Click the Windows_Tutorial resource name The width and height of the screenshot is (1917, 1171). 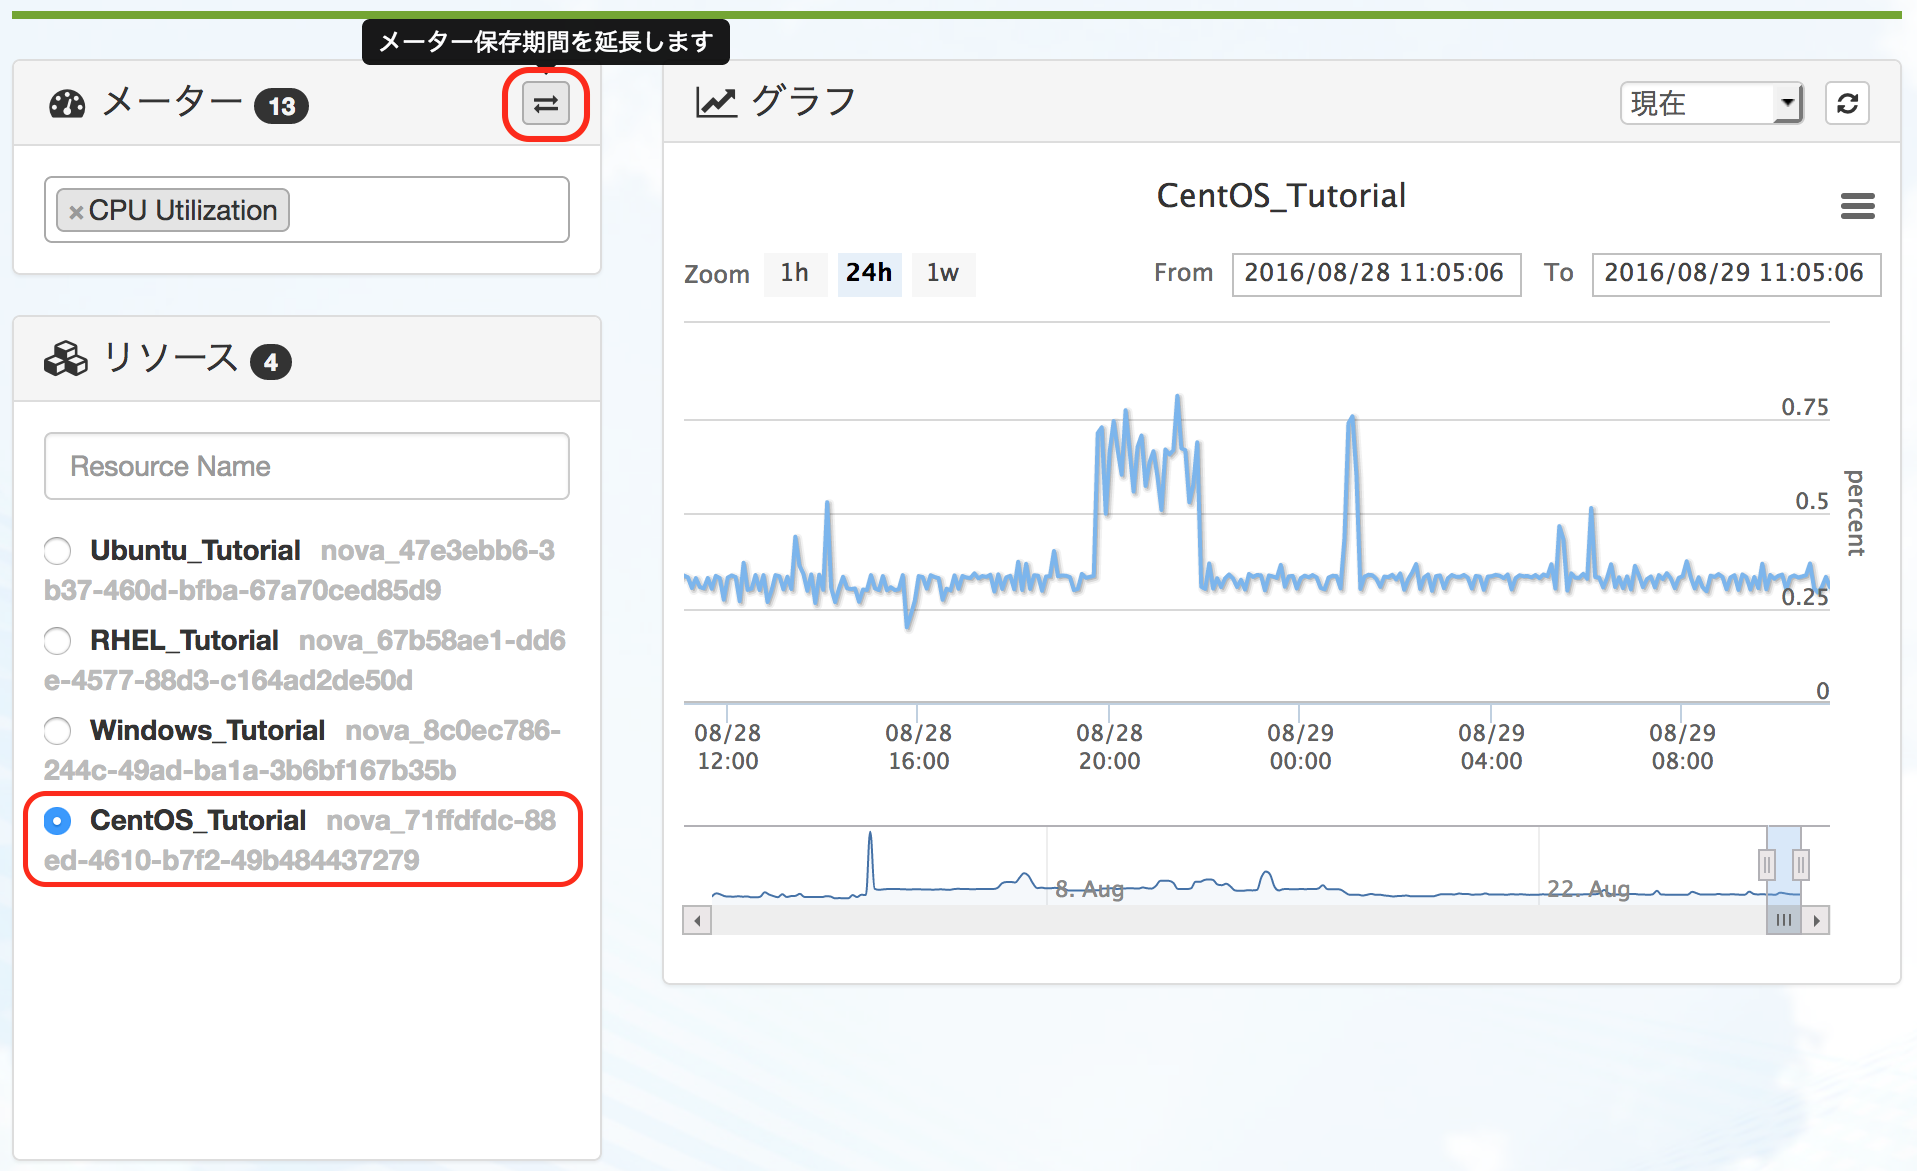207,731
